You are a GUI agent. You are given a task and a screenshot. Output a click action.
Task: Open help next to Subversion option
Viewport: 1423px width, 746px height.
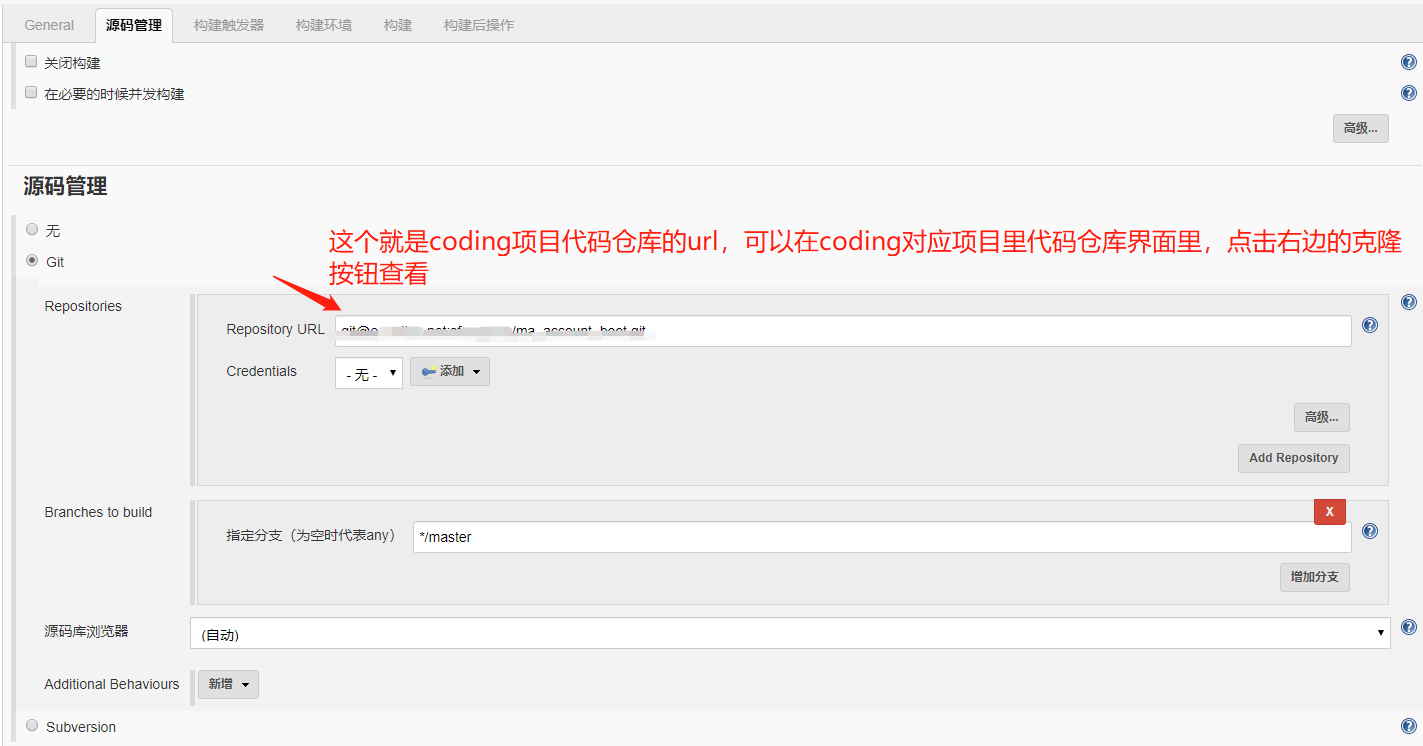point(1408,725)
